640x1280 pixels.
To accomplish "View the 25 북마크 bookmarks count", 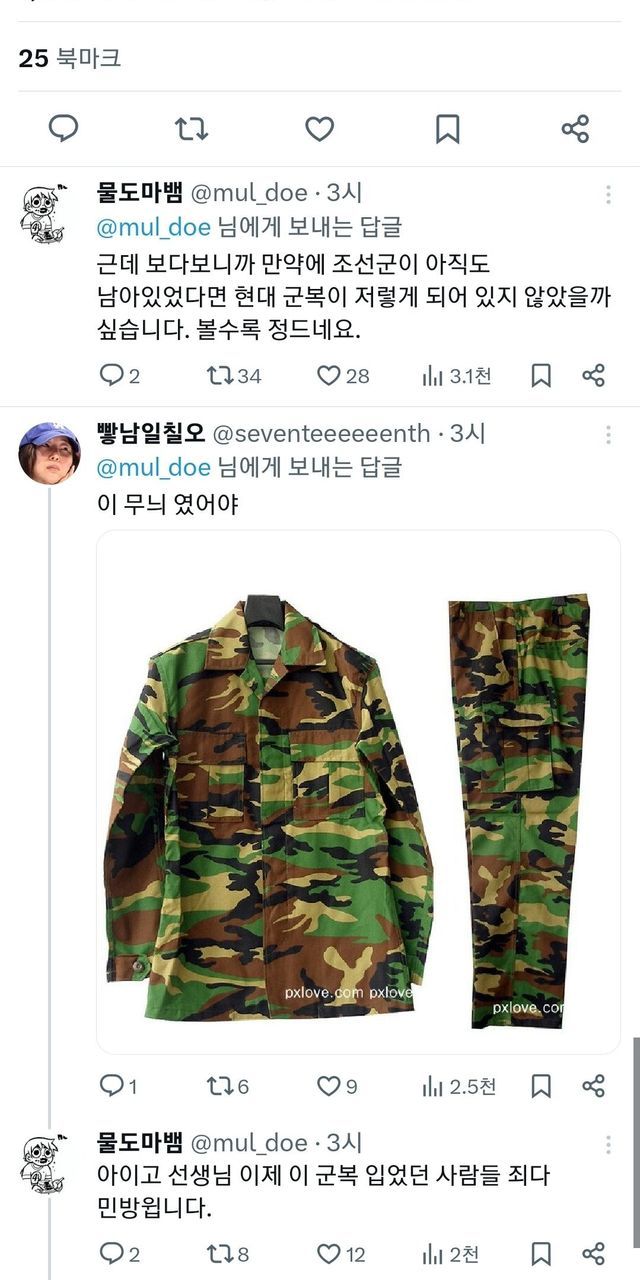I will point(70,58).
